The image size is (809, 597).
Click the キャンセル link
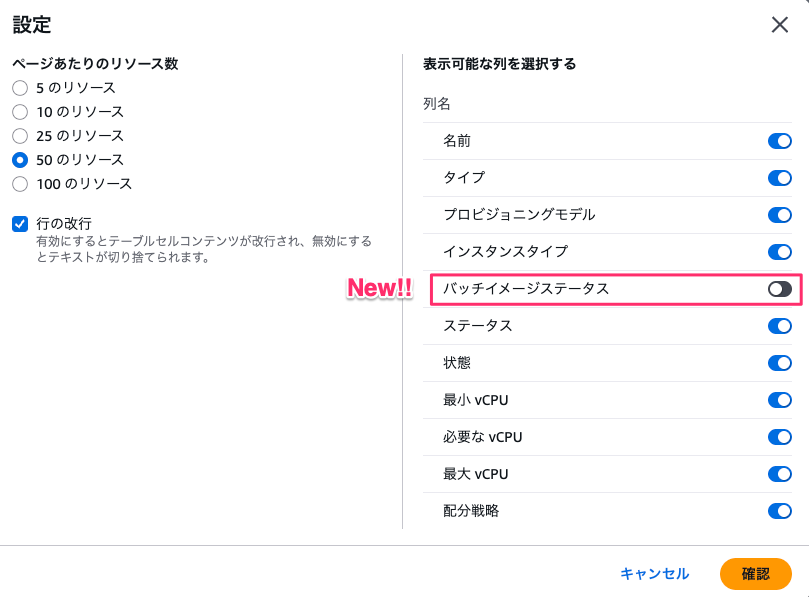[655, 574]
